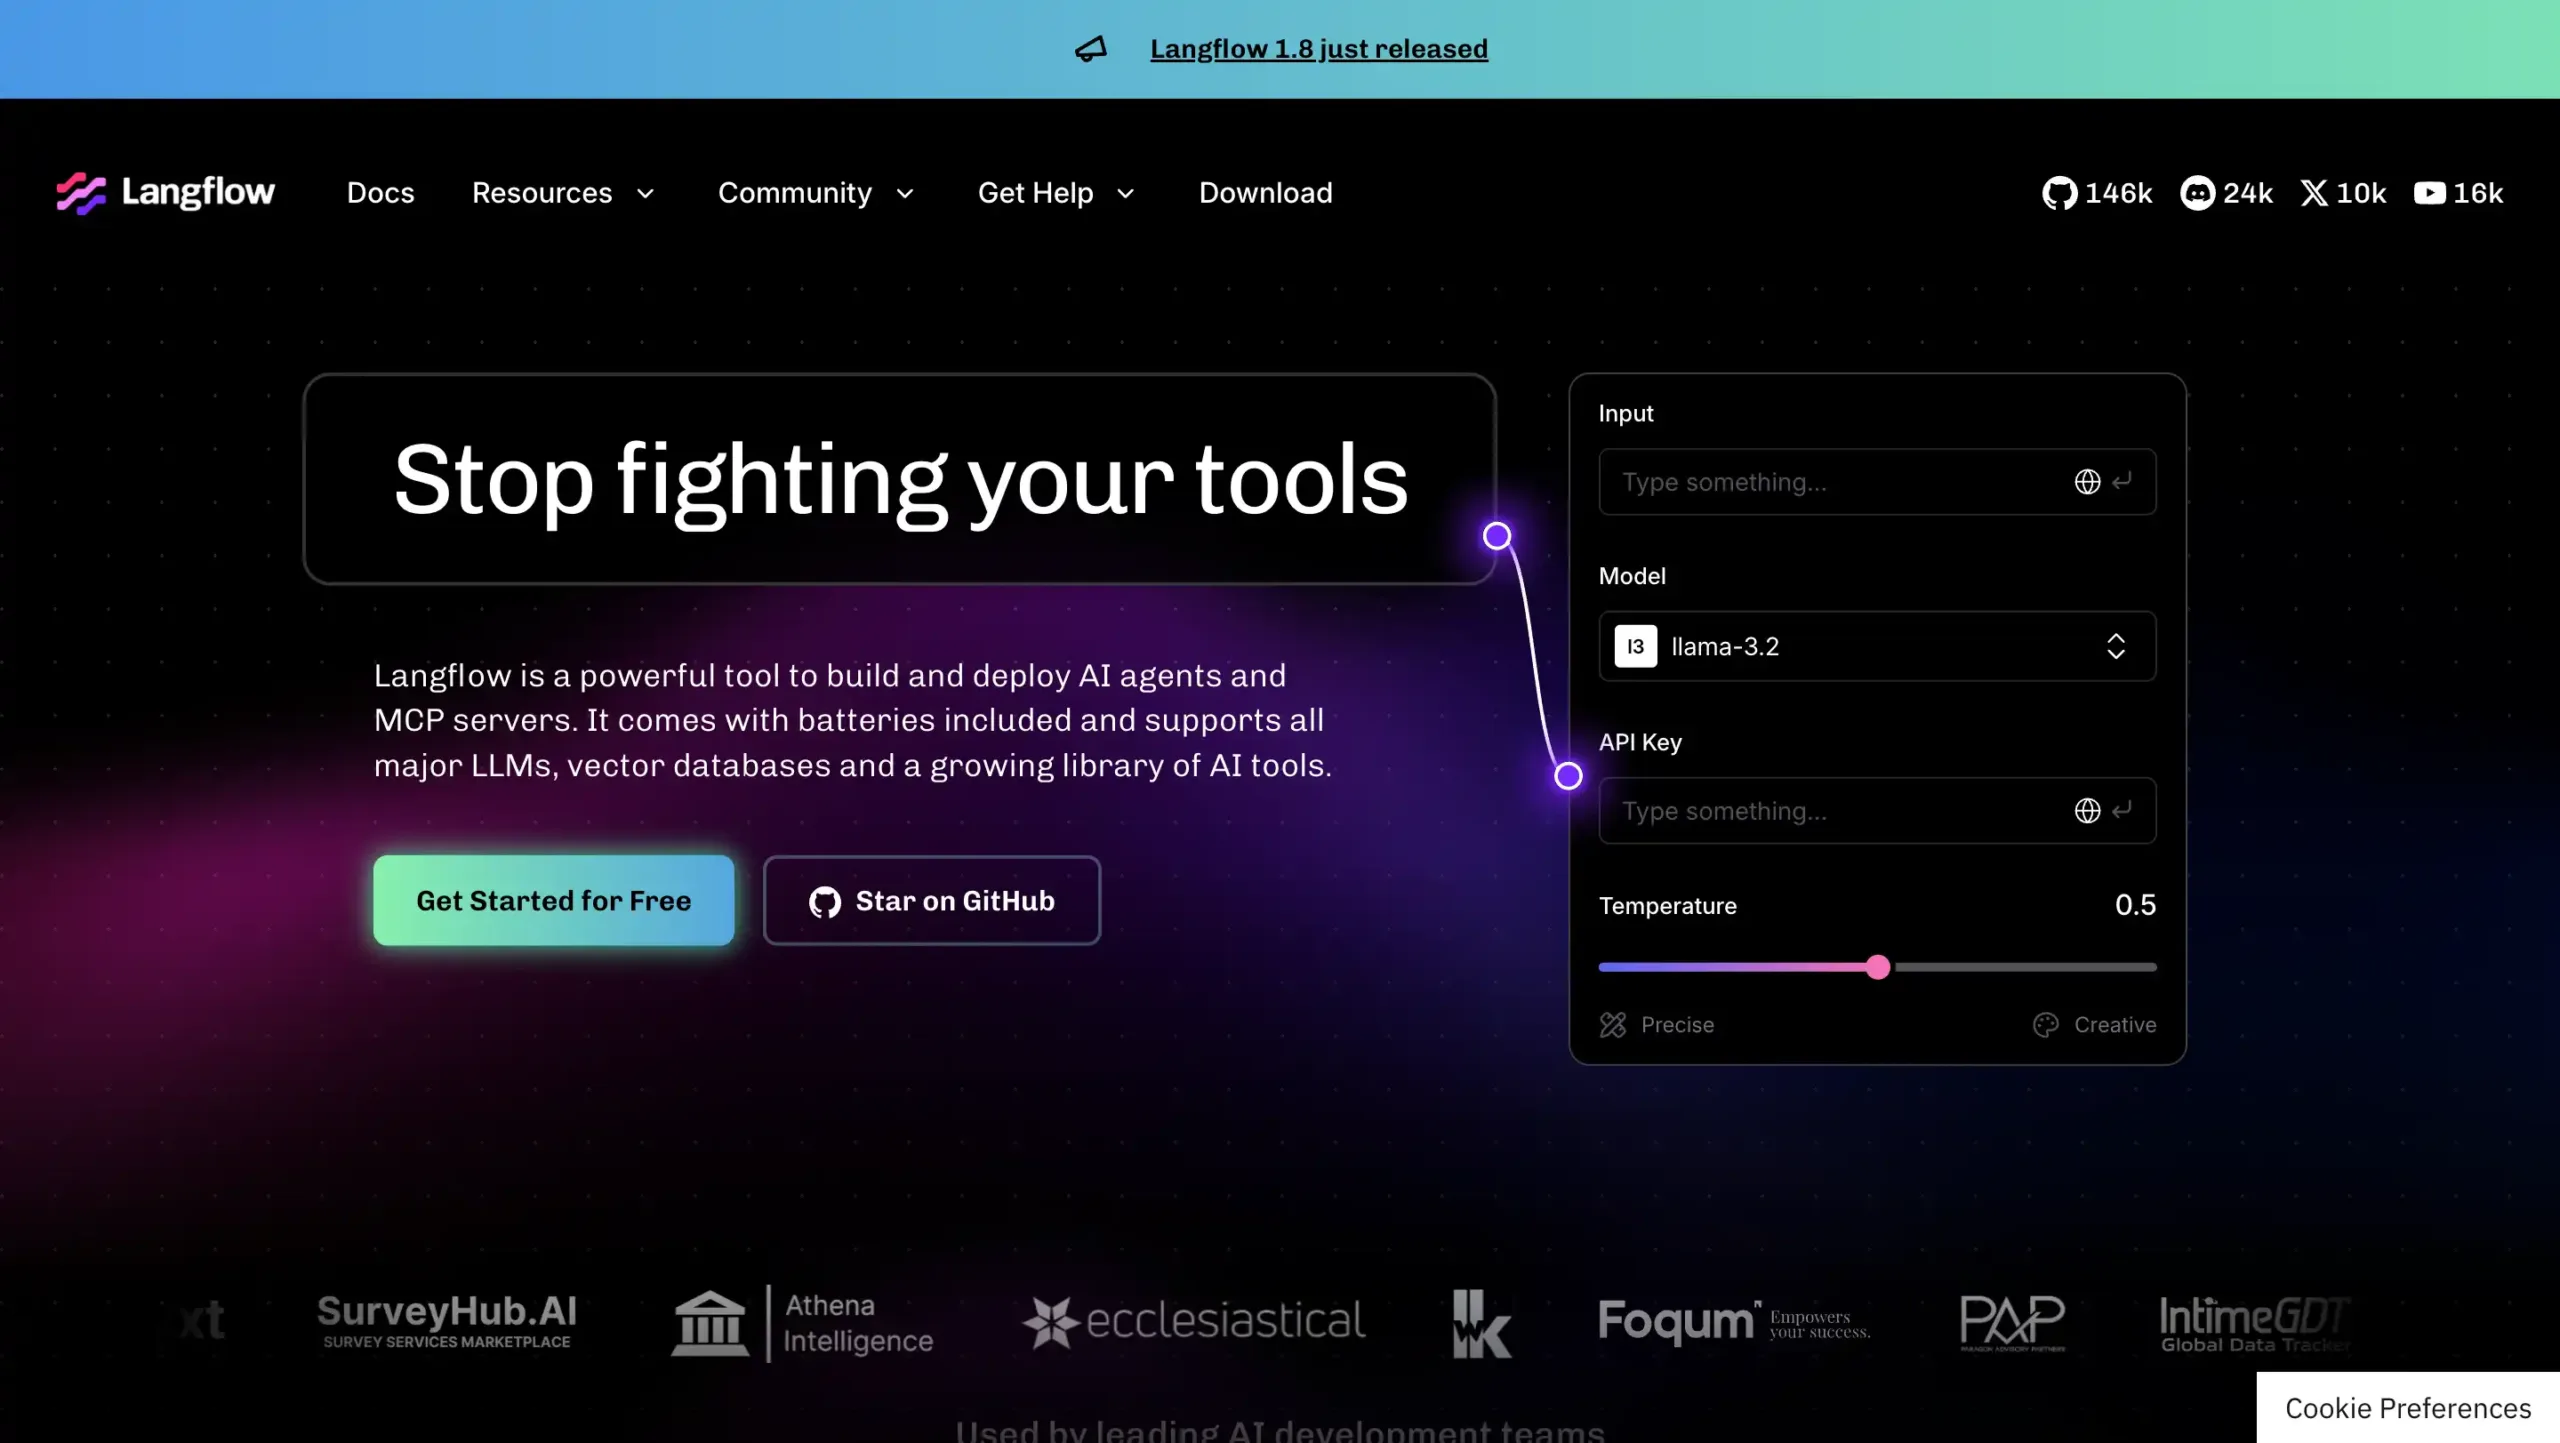Open the YouTube channel icon

(2430, 192)
